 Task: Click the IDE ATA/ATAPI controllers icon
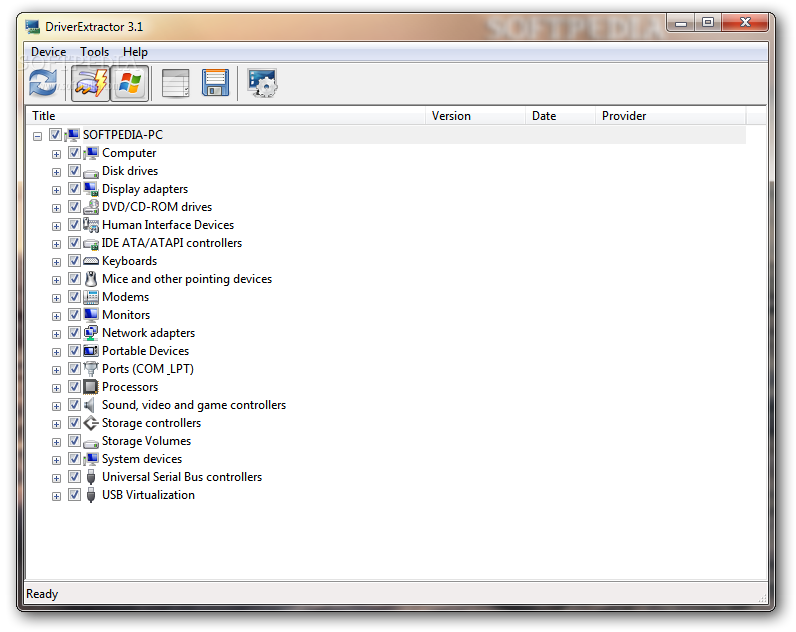point(91,244)
